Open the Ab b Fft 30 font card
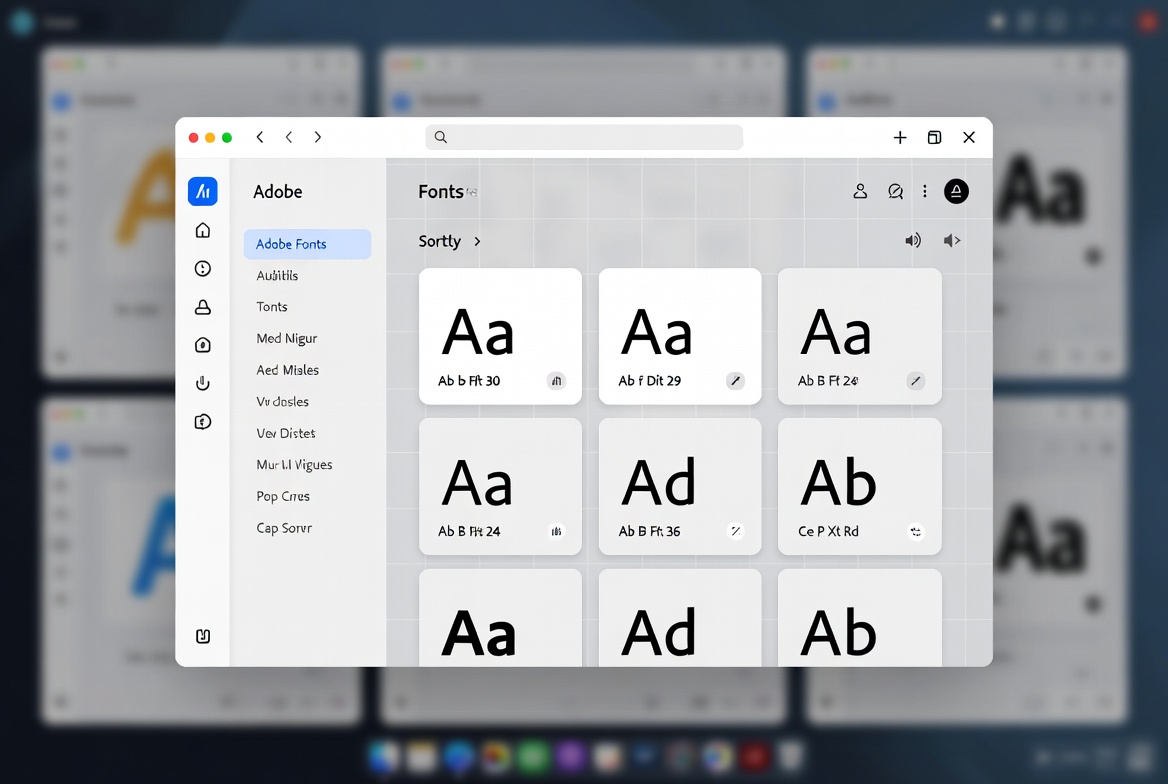 (x=500, y=336)
